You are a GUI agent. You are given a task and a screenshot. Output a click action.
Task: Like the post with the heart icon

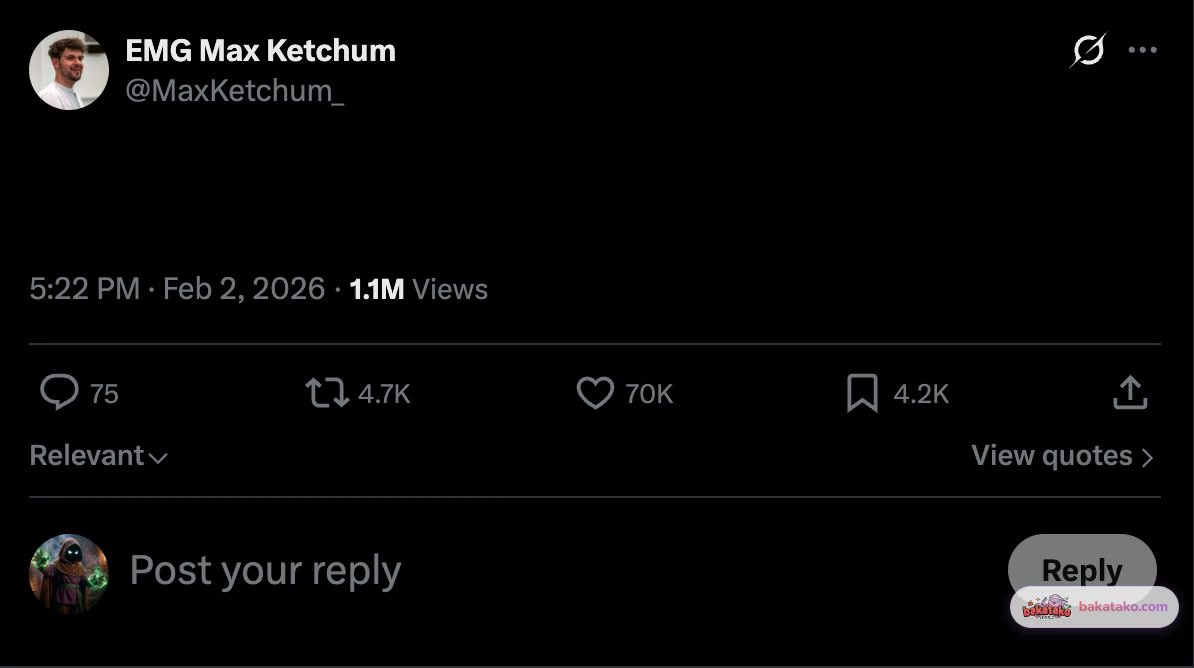tap(595, 393)
